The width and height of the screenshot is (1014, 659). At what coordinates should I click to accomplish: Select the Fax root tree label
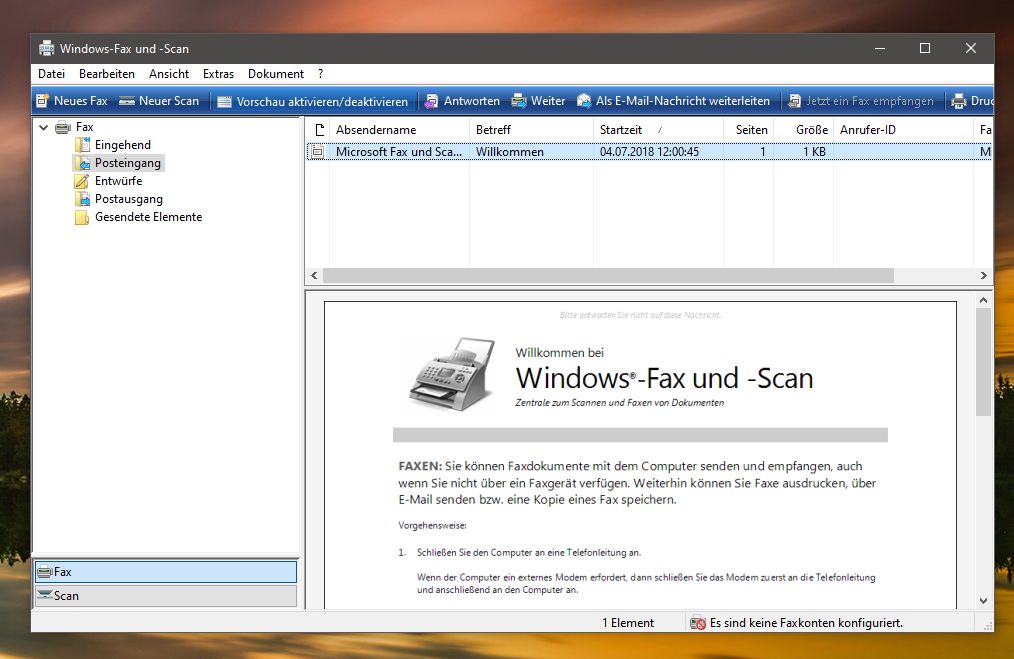coord(85,127)
